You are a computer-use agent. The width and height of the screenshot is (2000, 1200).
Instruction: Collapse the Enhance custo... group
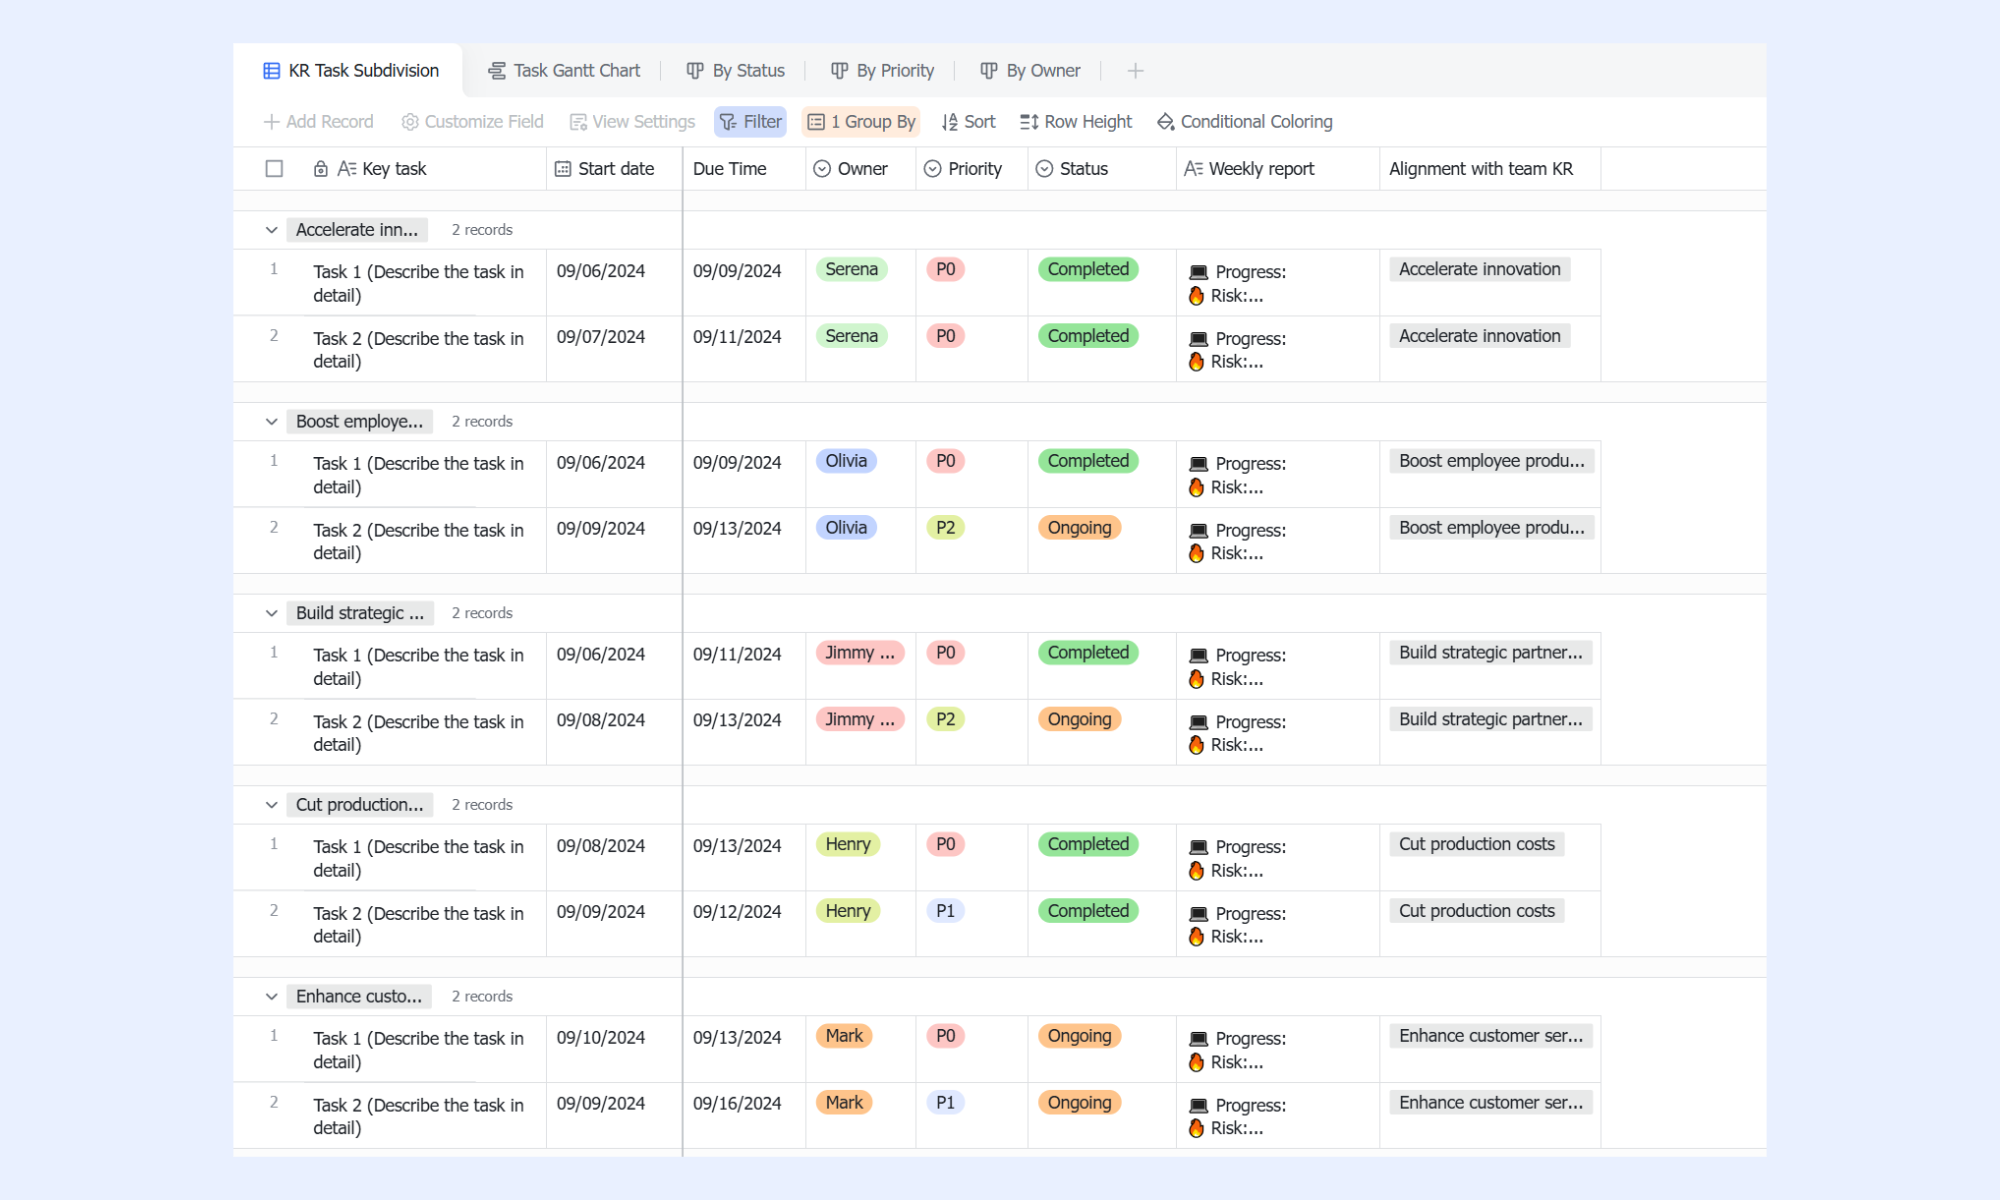(x=271, y=997)
